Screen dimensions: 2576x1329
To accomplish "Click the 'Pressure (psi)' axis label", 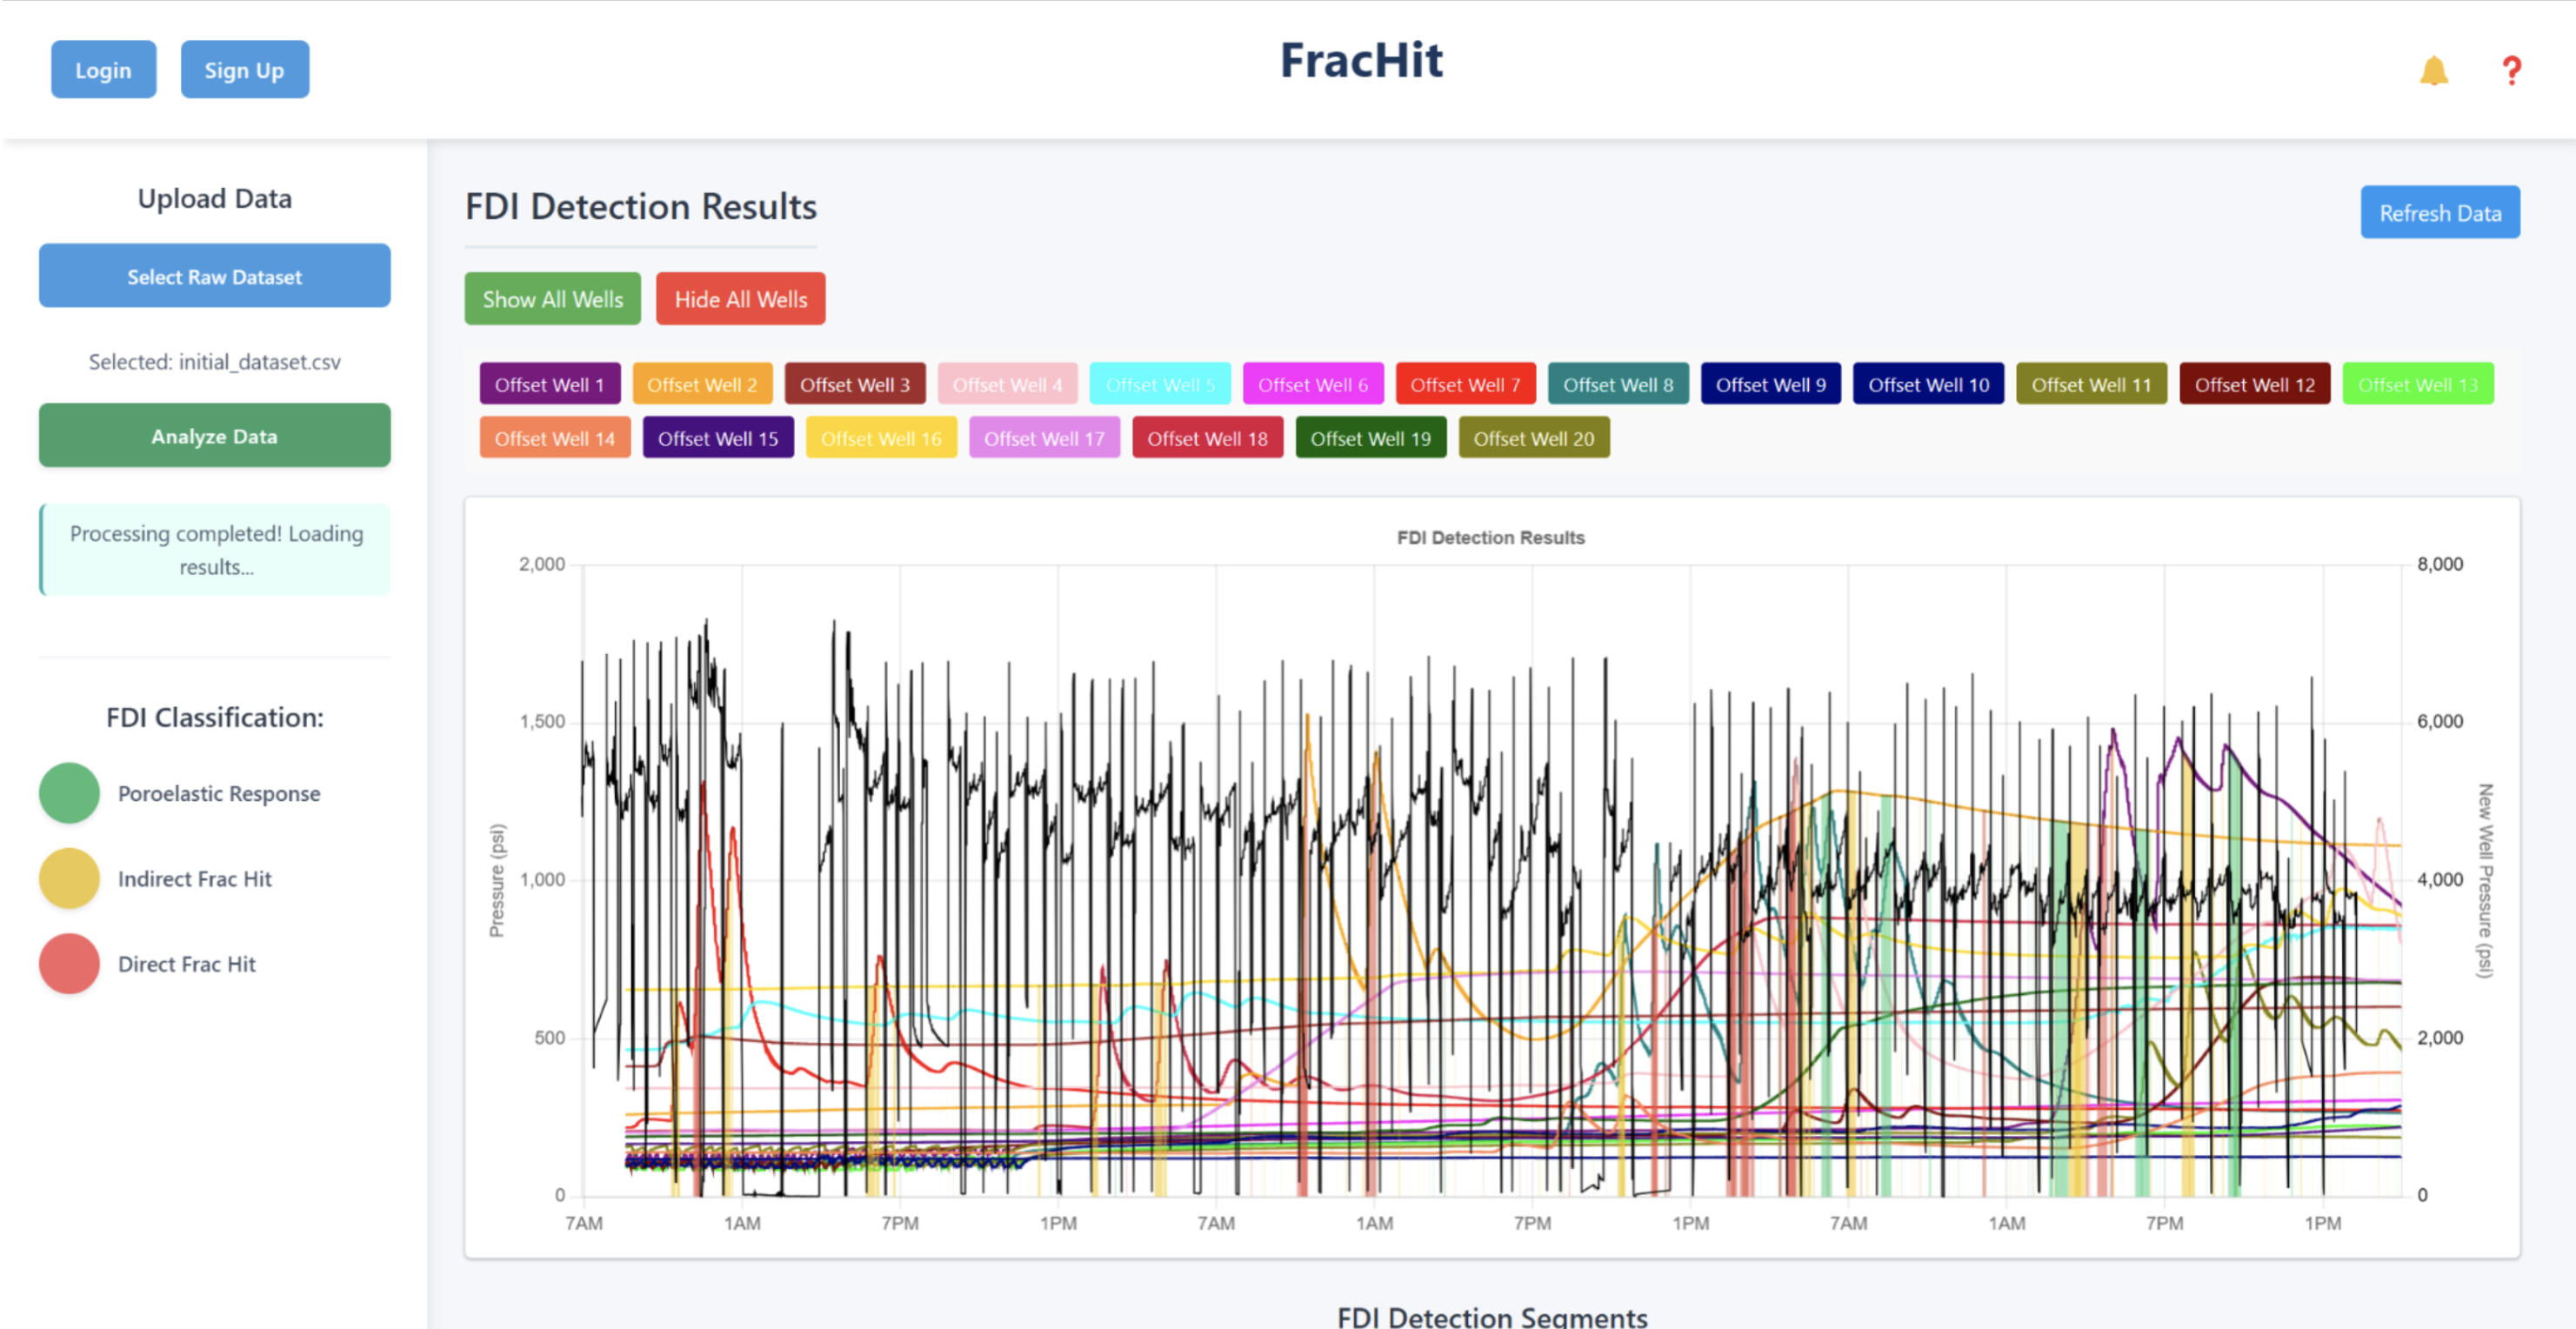I will [497, 880].
